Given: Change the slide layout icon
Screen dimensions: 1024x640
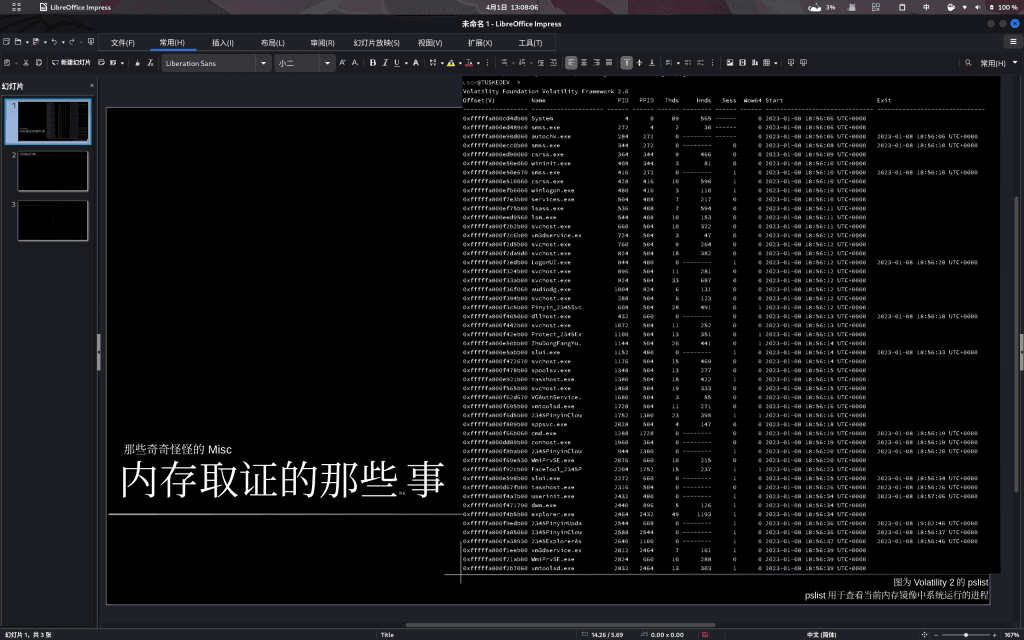Looking at the screenshot, I should pyautogui.click(x=112, y=63).
